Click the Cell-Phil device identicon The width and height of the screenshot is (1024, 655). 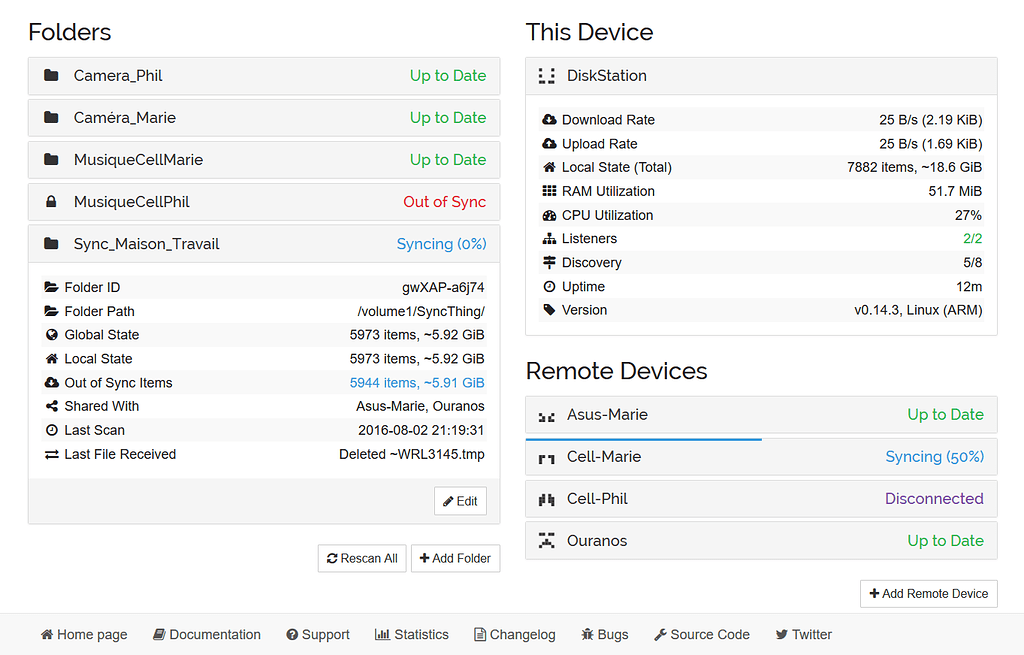click(546, 499)
